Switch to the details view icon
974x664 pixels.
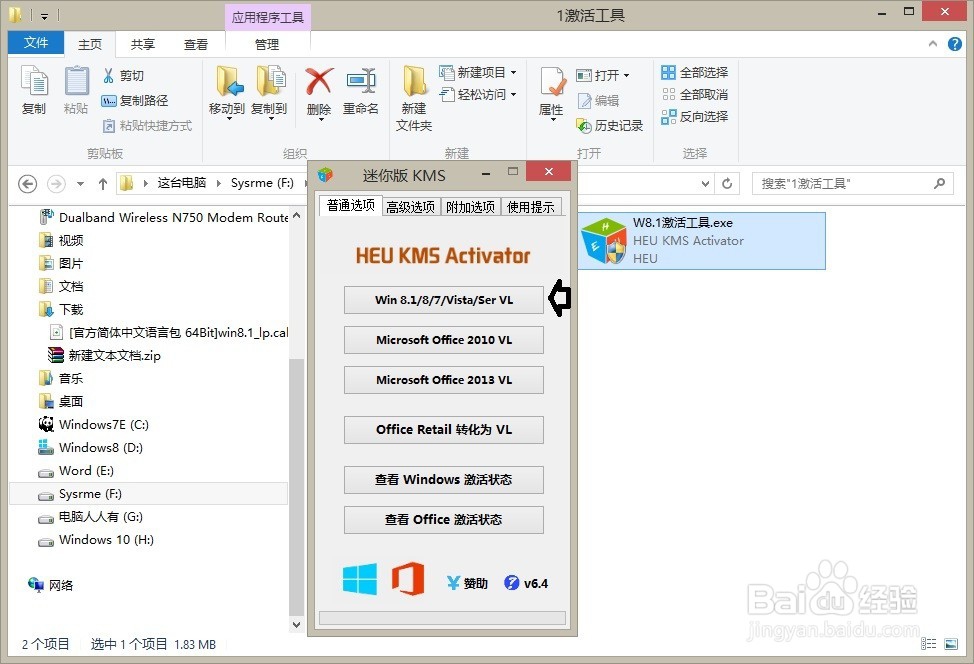point(929,644)
